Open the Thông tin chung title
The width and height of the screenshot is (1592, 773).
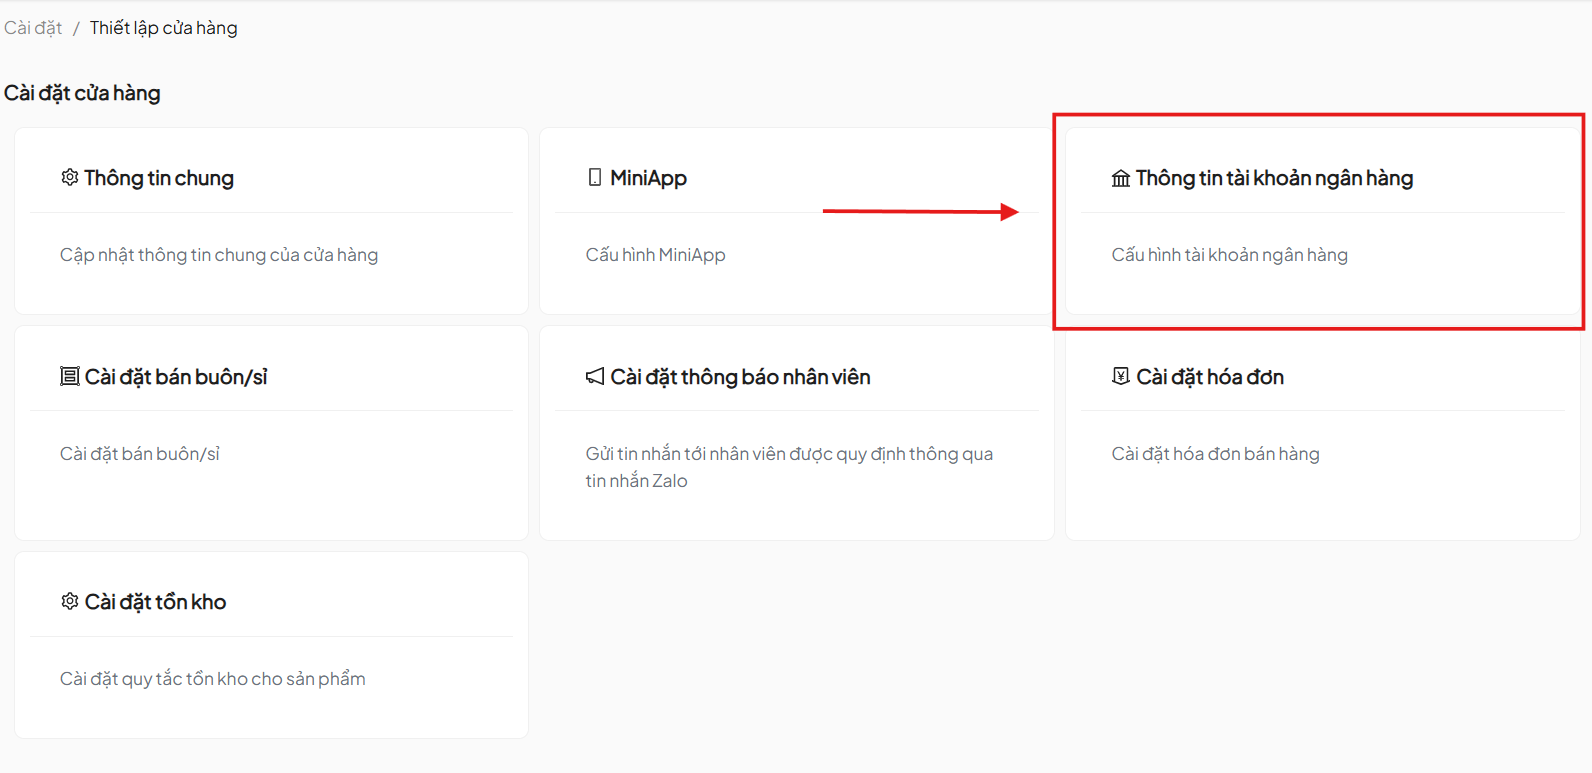pos(159,178)
